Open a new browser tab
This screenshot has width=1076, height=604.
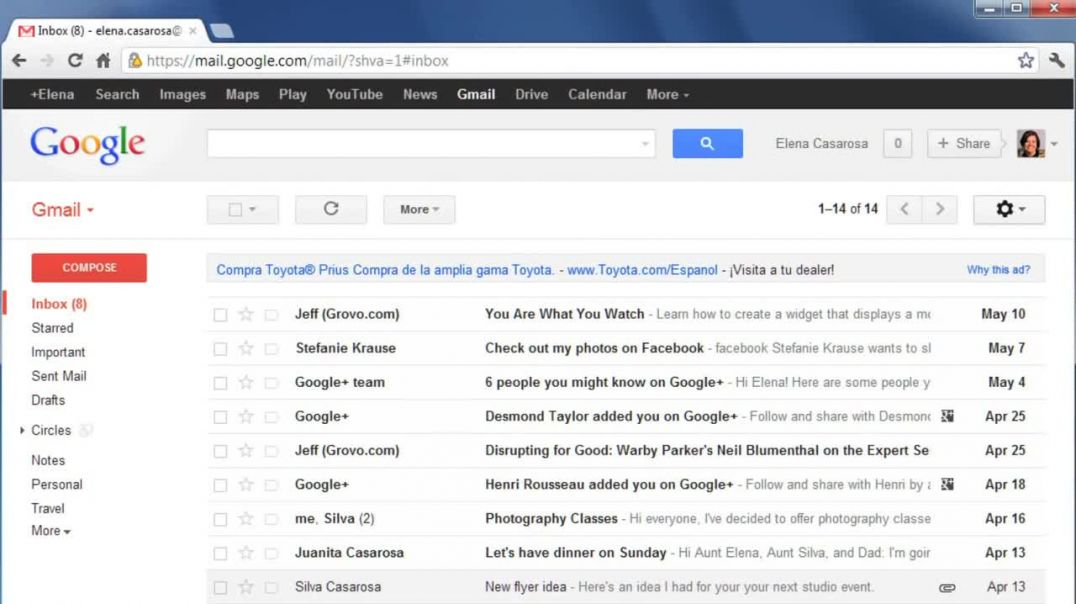pyautogui.click(x=221, y=31)
